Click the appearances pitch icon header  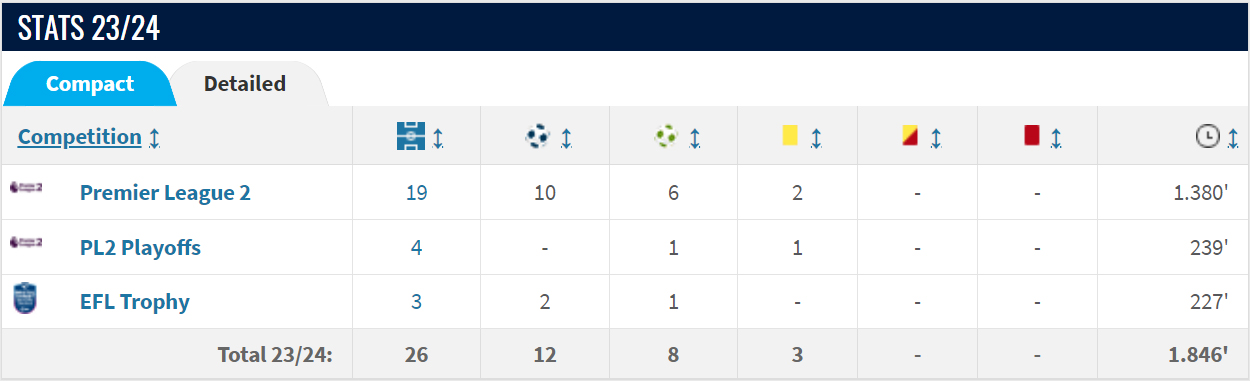click(x=411, y=136)
